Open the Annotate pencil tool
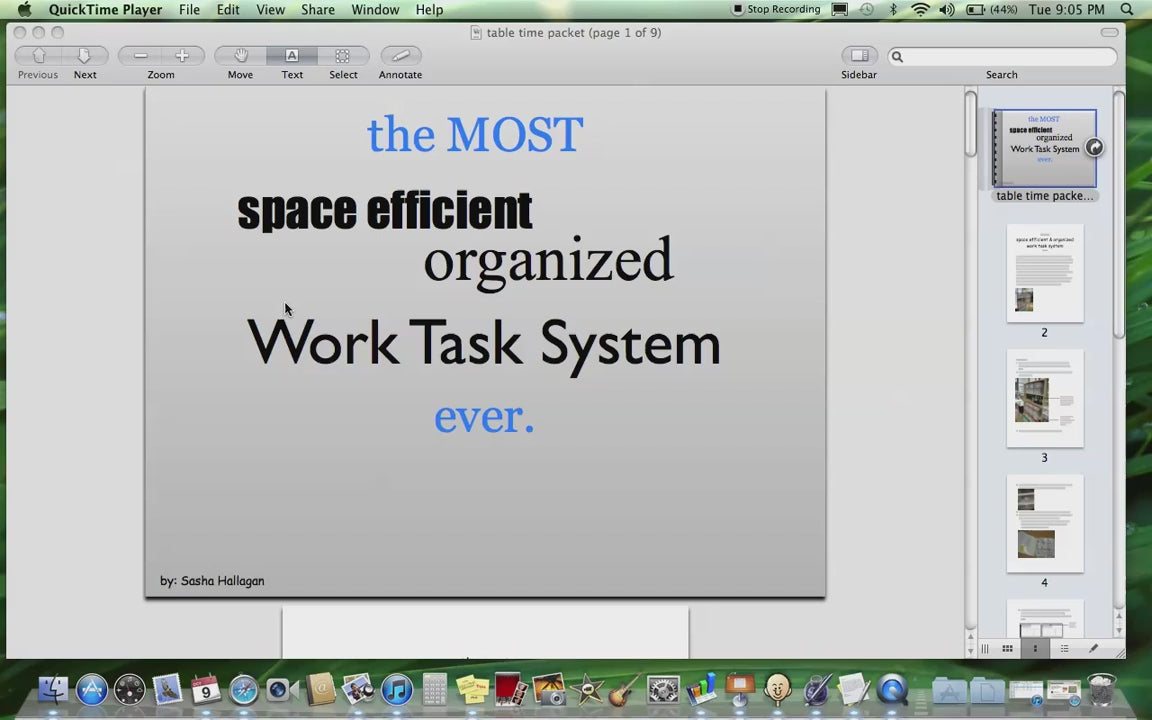1152x720 pixels. pos(400,56)
